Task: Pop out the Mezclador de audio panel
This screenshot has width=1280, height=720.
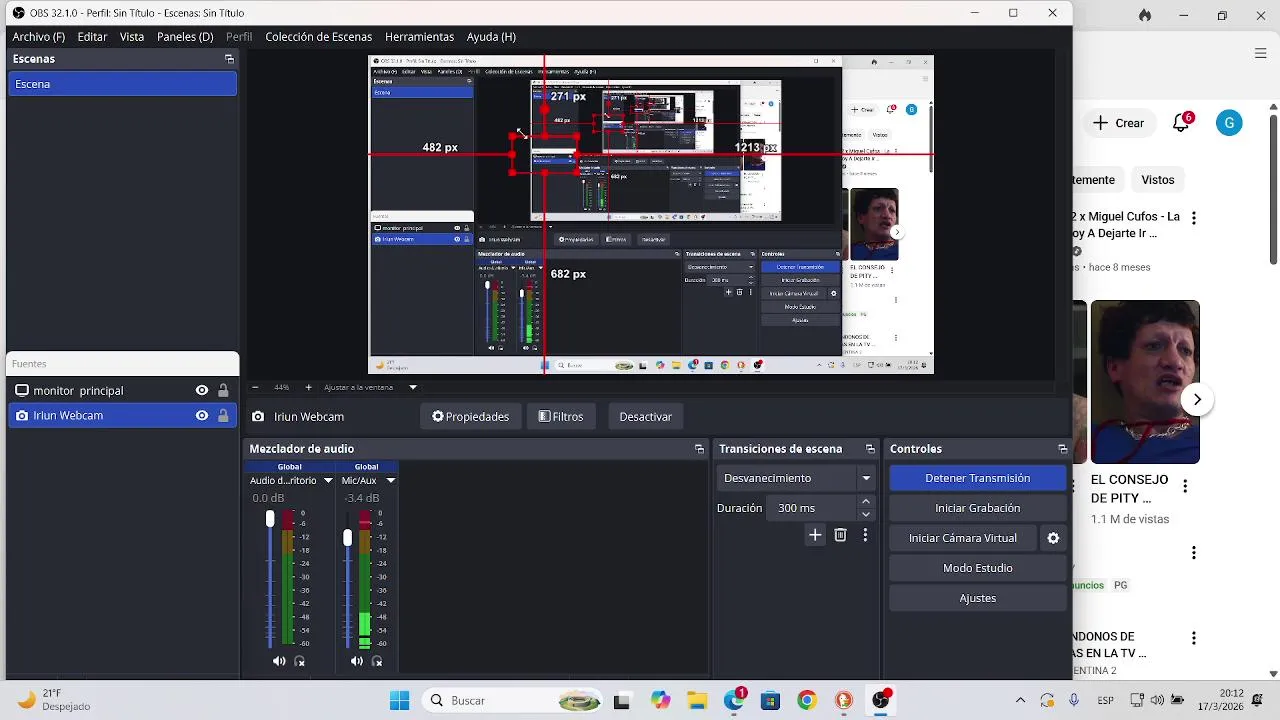Action: tap(699, 449)
